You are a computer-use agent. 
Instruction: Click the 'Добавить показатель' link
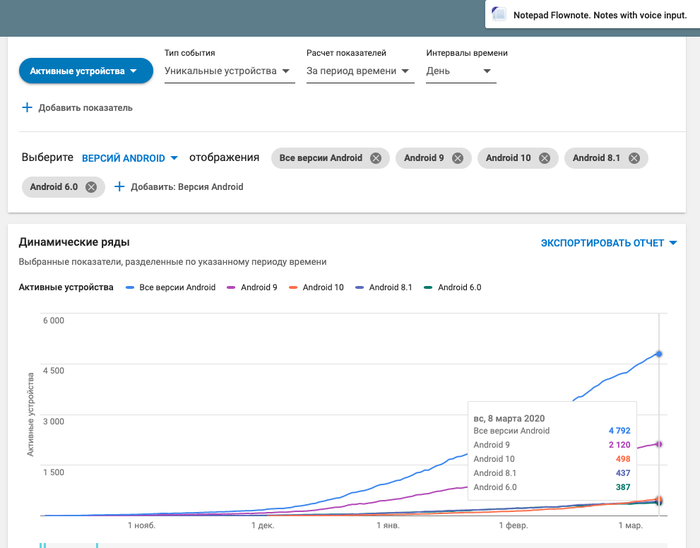(x=85, y=107)
